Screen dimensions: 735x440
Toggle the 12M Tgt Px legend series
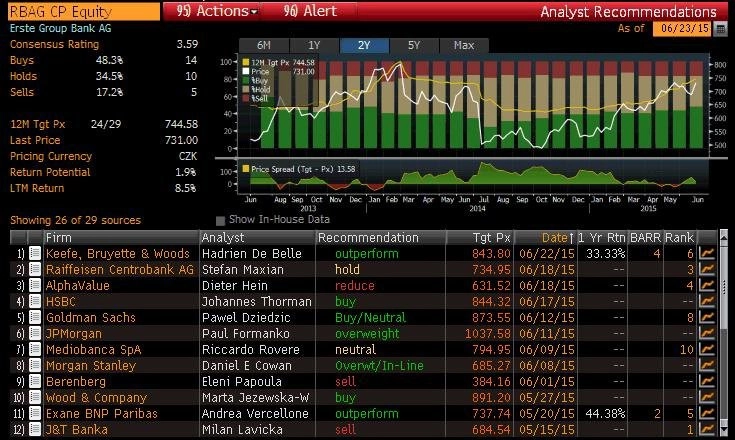246,62
